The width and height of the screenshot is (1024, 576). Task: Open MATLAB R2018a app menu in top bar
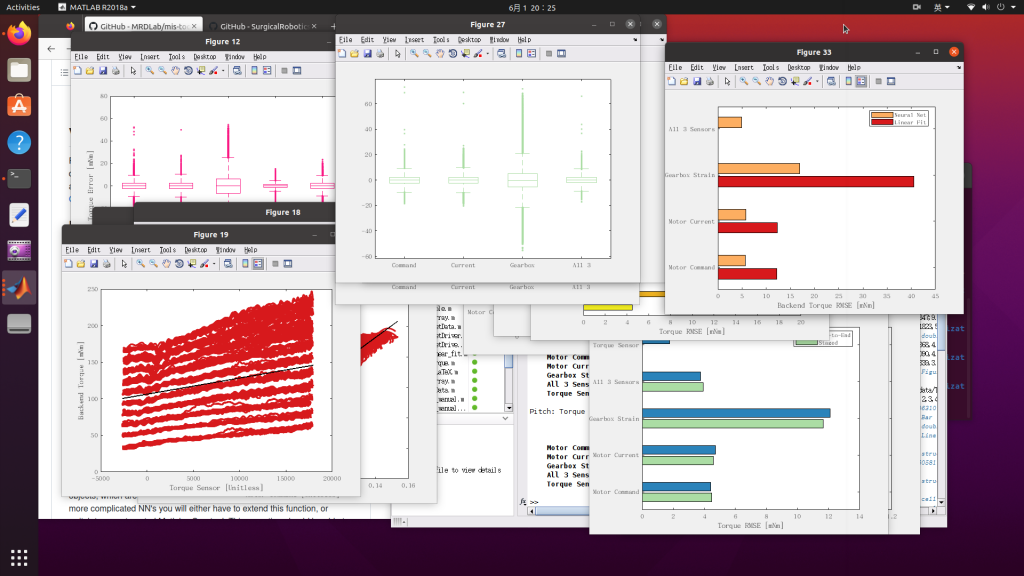[97, 7]
